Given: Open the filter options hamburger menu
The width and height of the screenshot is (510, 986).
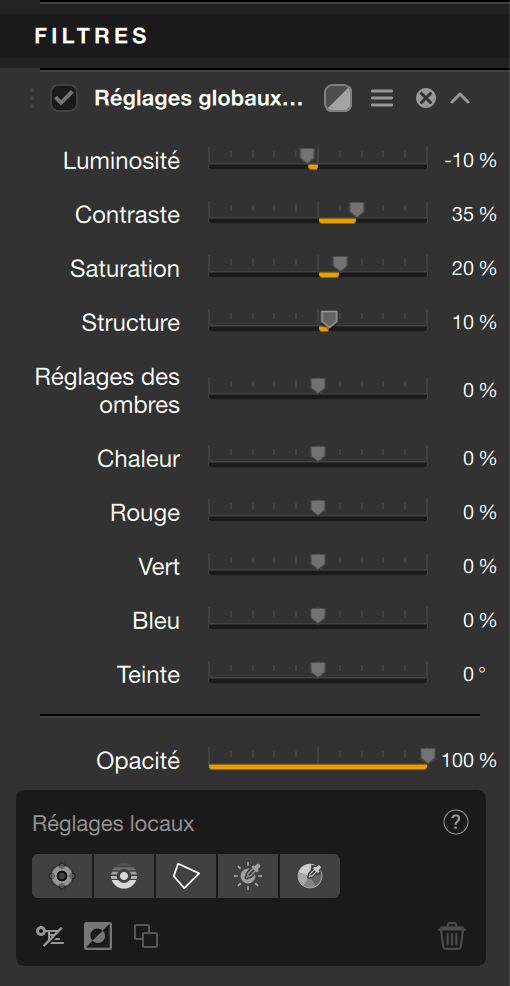Looking at the screenshot, I should coord(382,98).
